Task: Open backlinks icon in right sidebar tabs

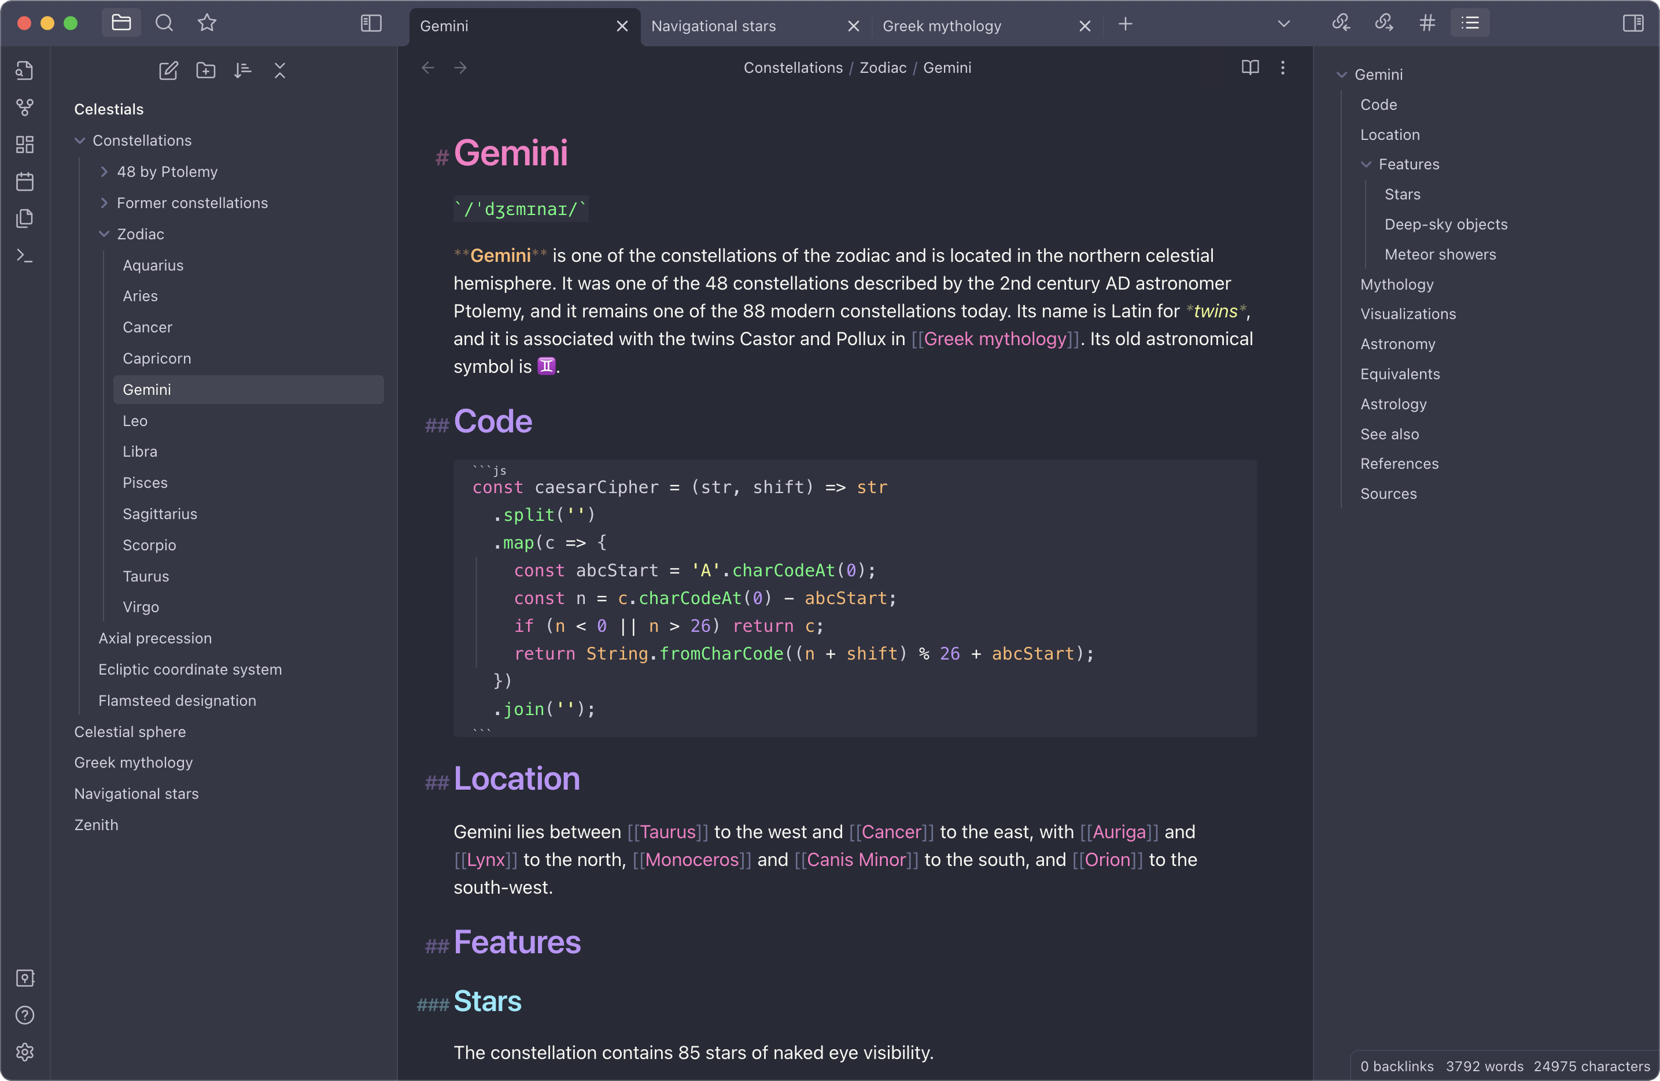Action: 1341,23
